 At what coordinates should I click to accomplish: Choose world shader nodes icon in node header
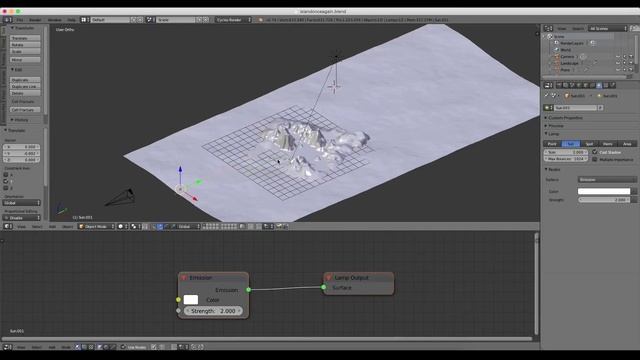click(106, 347)
